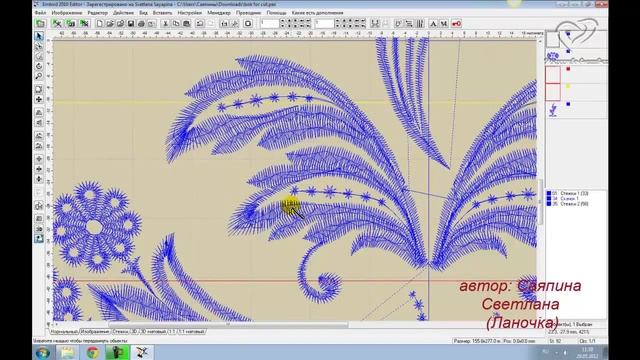Click the node edit tool below selection arrow

pos(39,46)
